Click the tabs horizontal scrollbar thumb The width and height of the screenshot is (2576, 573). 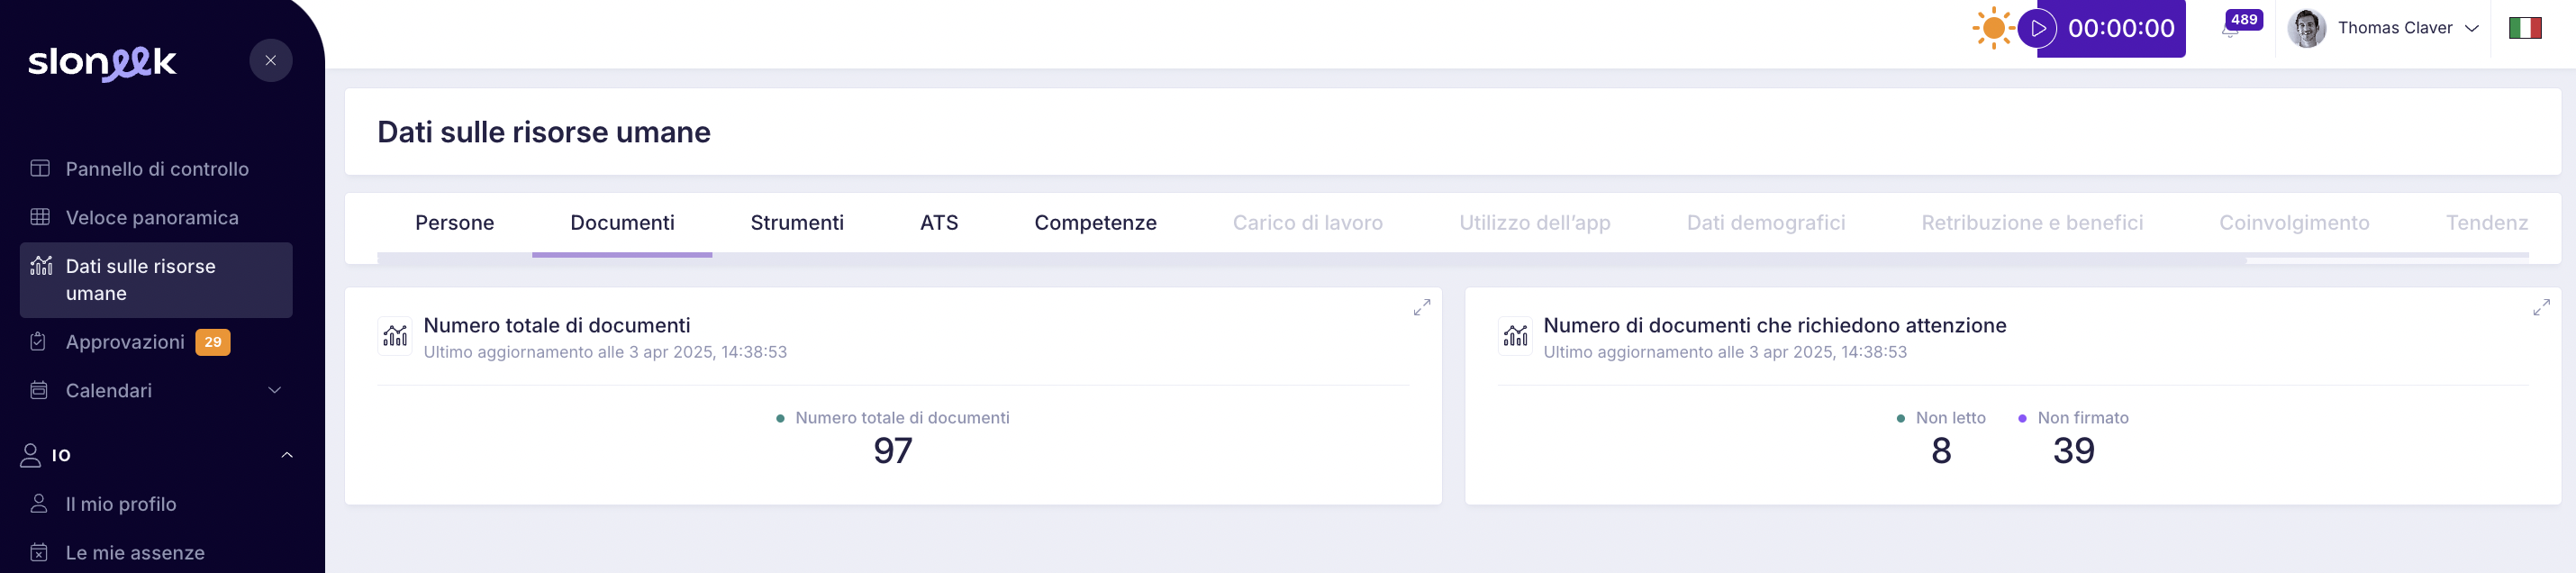pyautogui.click(x=1311, y=260)
